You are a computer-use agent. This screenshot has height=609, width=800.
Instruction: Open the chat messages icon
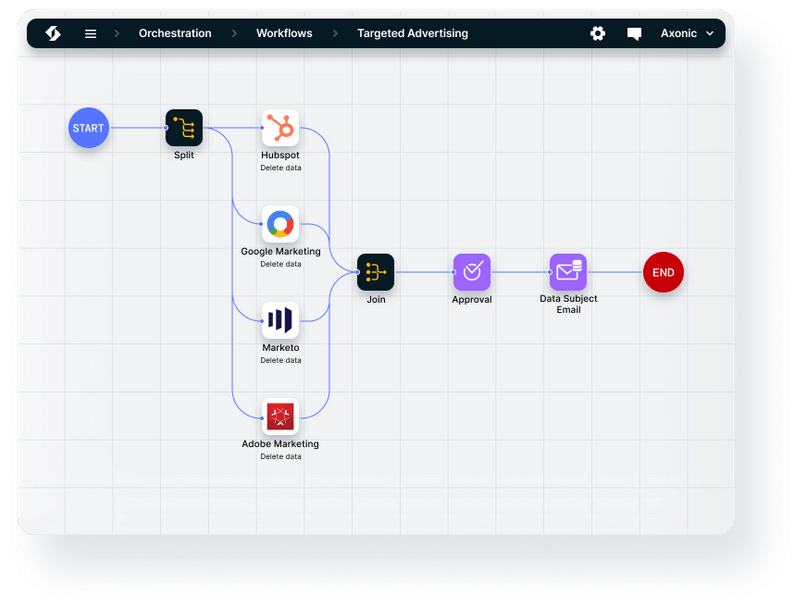pyautogui.click(x=634, y=33)
